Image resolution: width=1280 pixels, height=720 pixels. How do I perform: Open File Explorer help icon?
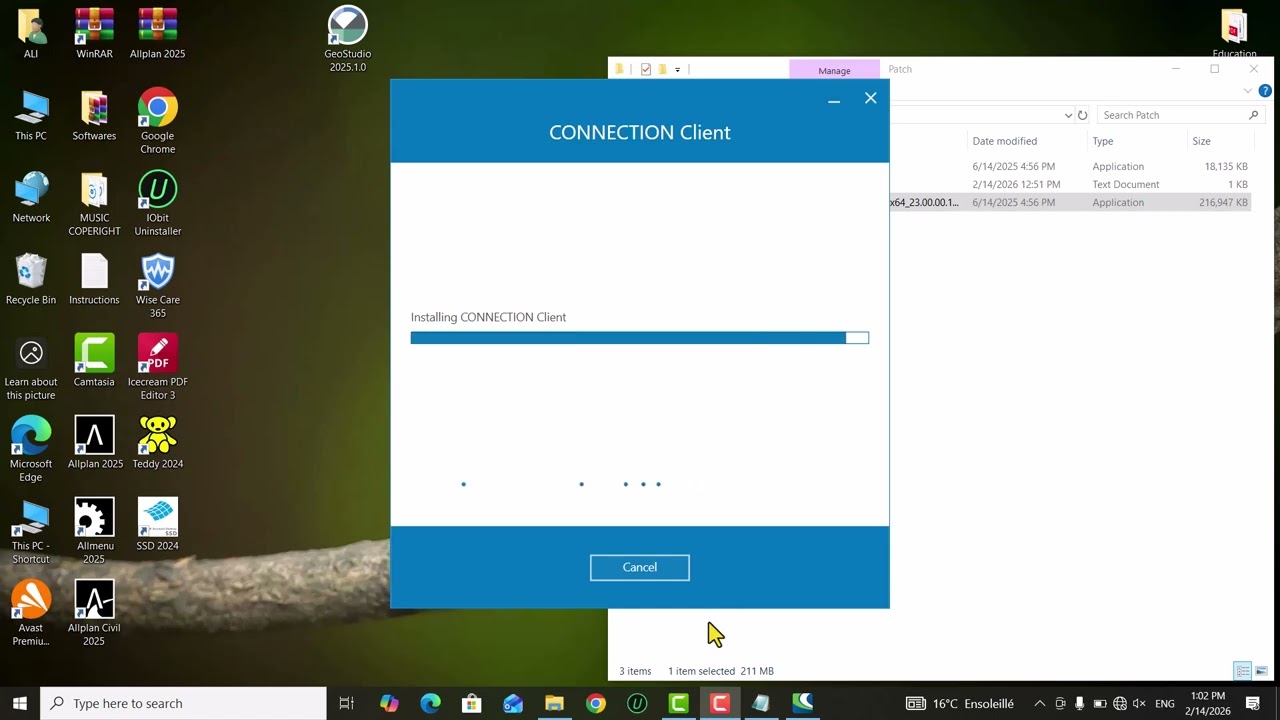coord(1265,91)
